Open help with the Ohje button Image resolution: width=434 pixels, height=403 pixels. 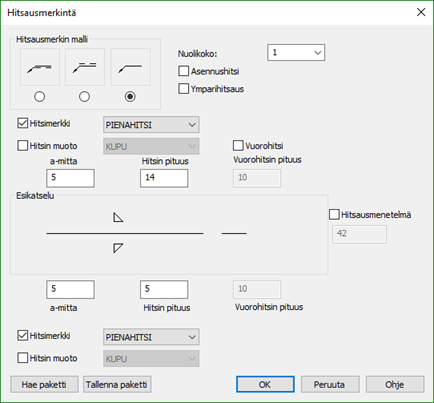[395, 384]
